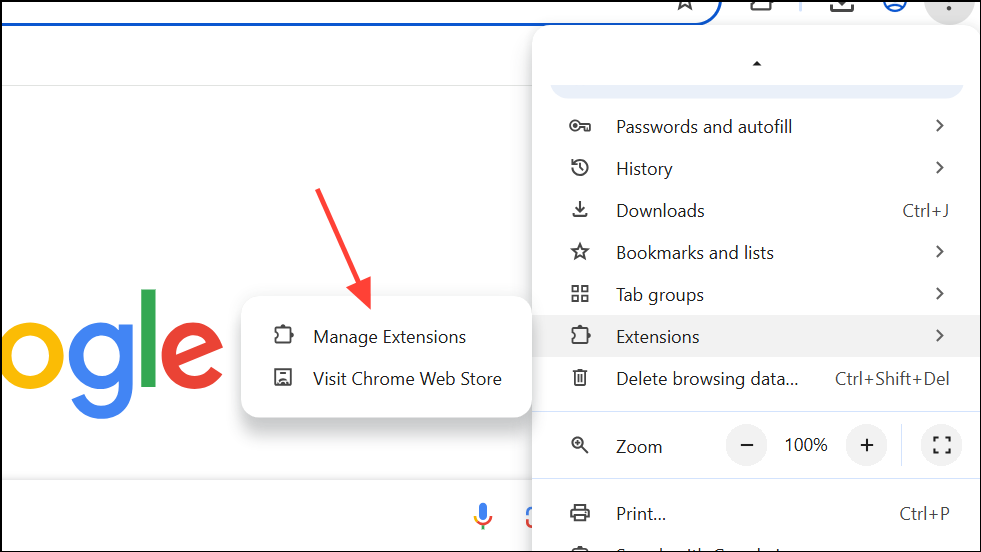The width and height of the screenshot is (981, 552).
Task: Expand the Tab groups submenu arrow
Action: (939, 294)
